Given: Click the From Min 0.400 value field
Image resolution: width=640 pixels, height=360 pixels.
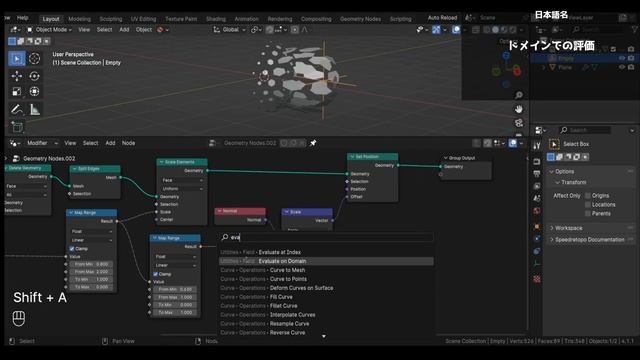Looking at the screenshot, I should coord(175,289).
